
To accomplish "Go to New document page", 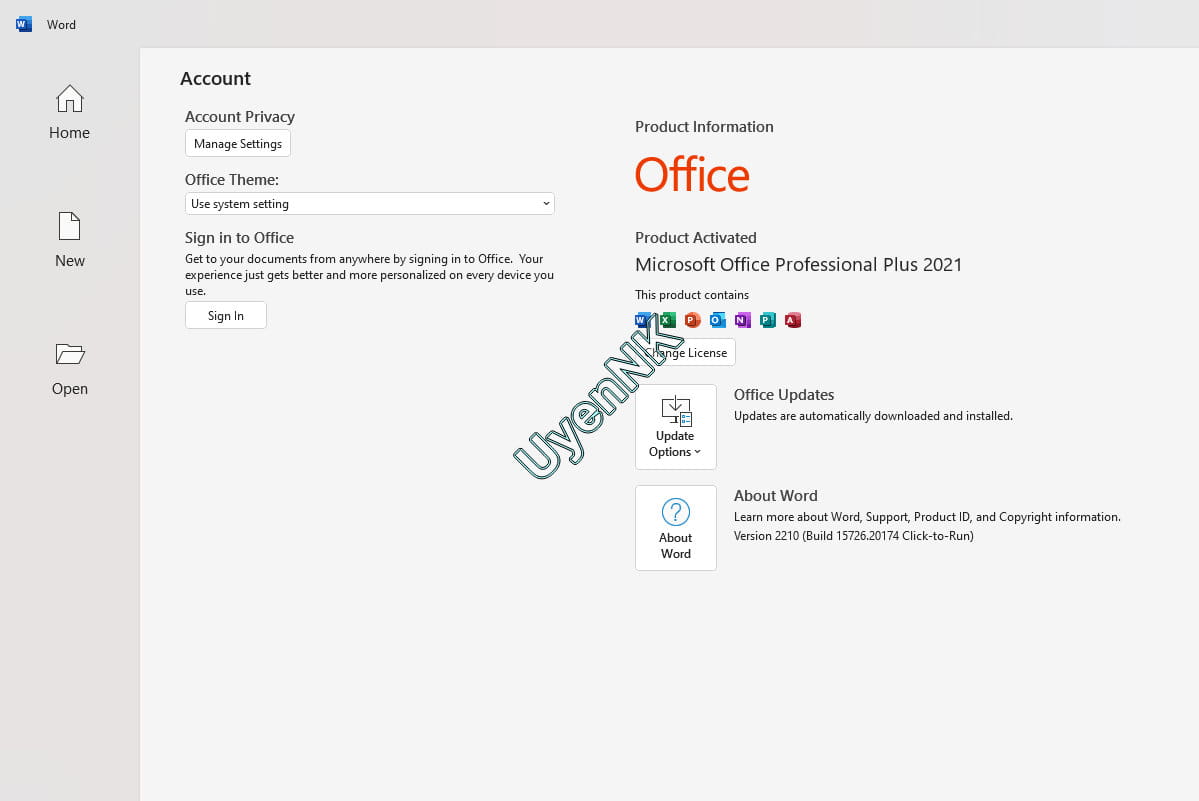I will 70,240.
